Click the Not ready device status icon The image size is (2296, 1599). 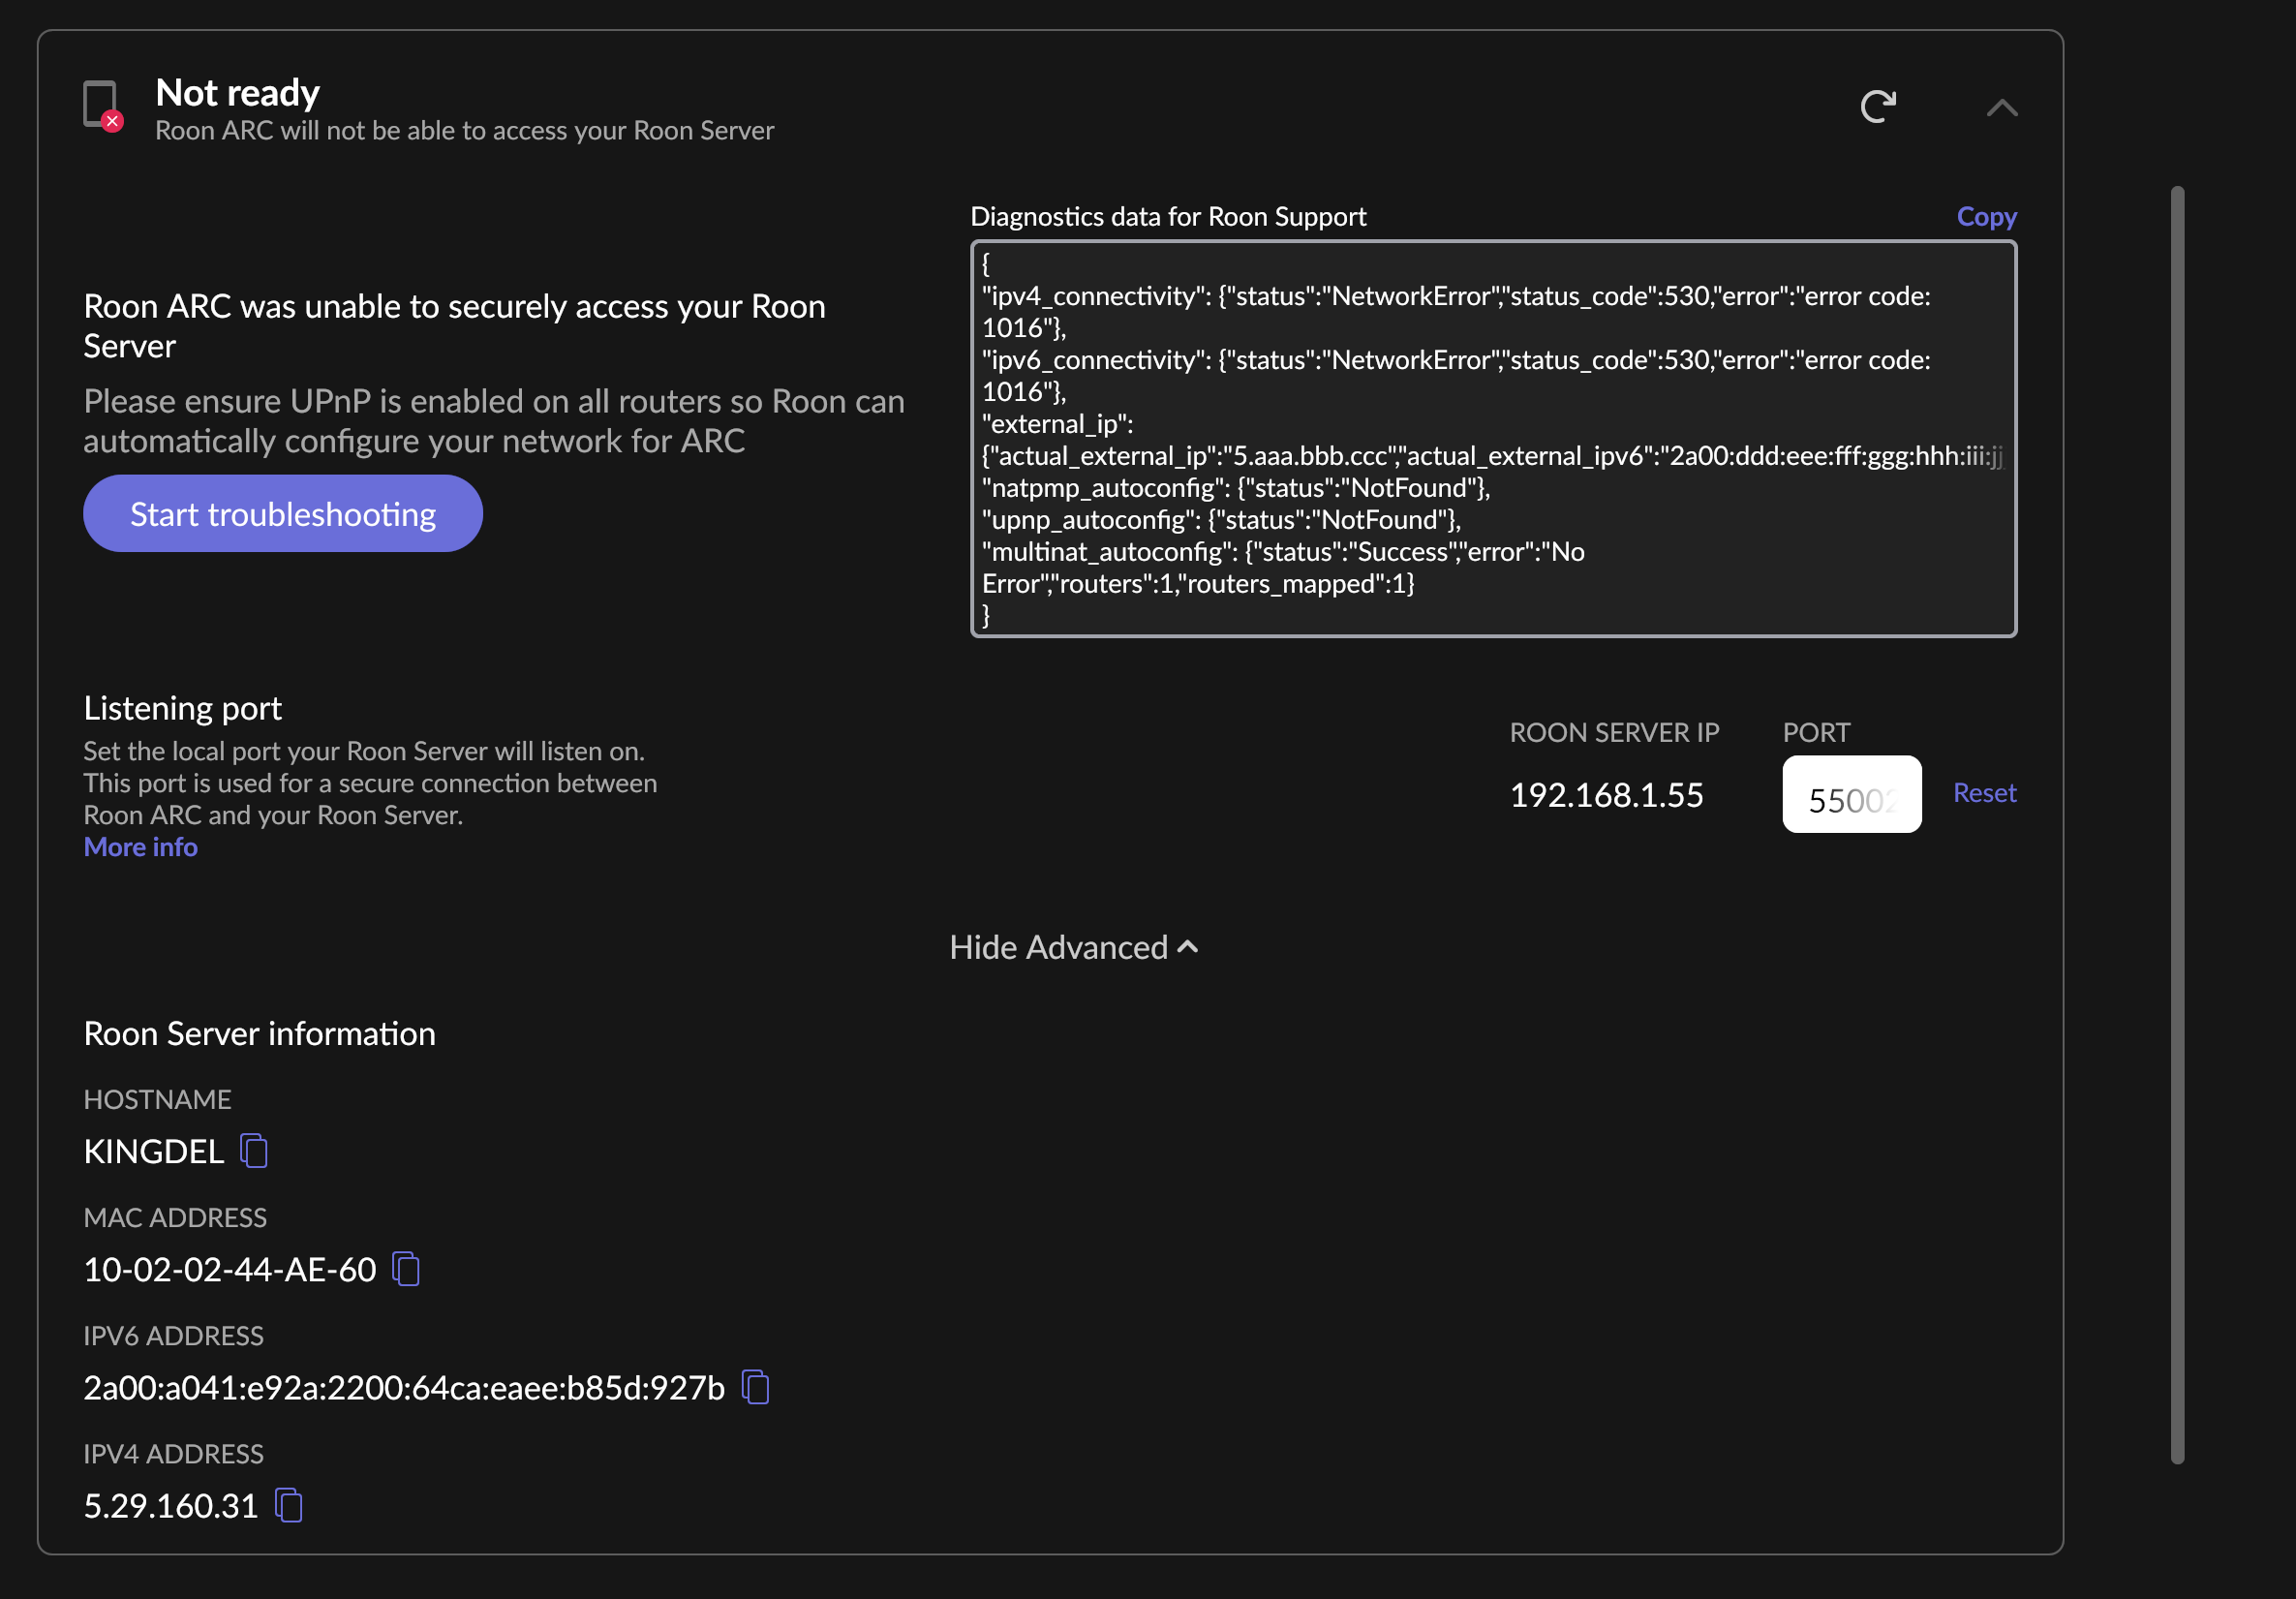[102, 105]
